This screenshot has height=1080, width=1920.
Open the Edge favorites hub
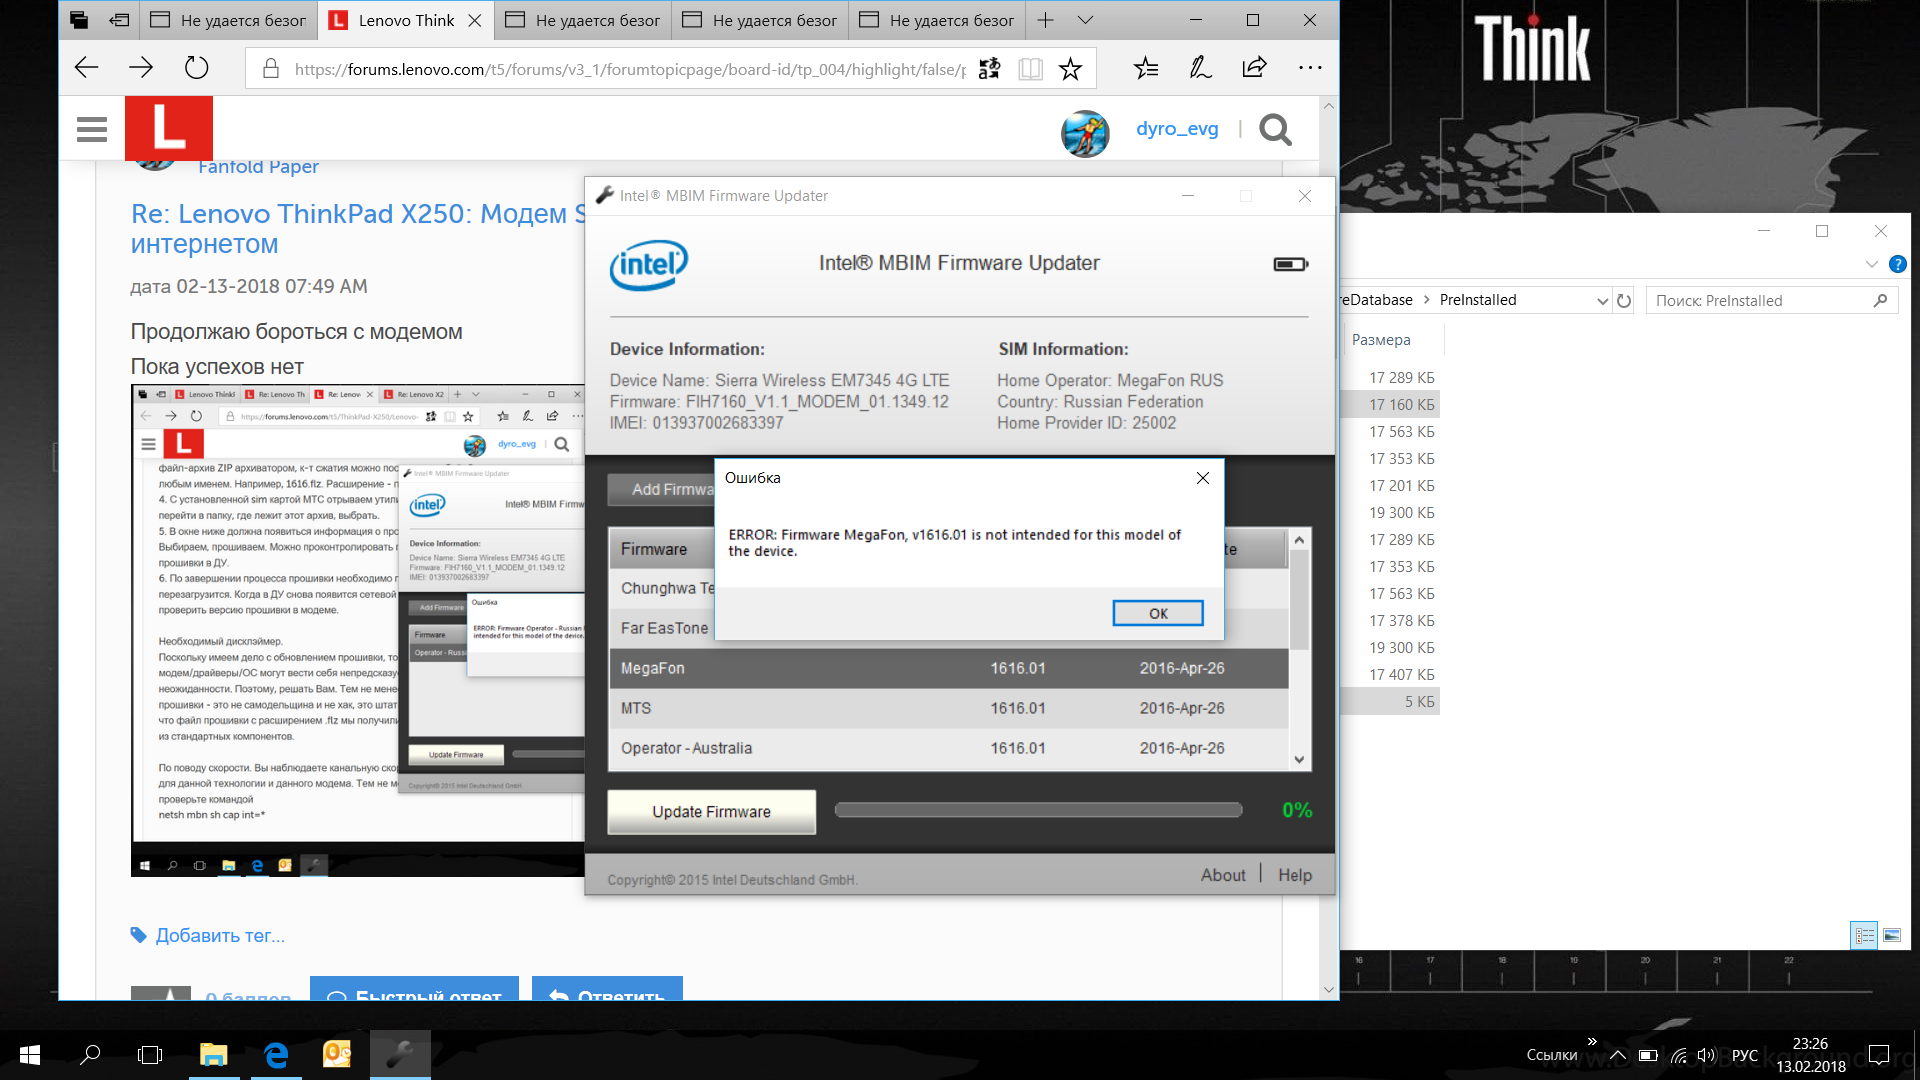1146,68
